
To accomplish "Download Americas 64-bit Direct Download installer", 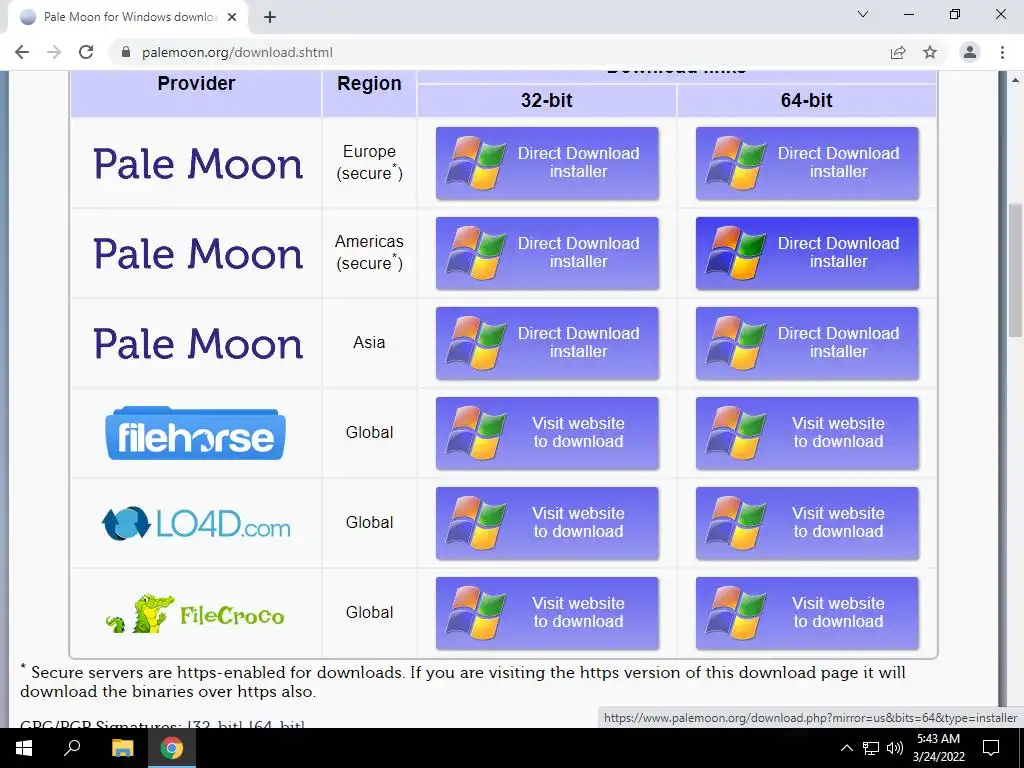I will [807, 253].
